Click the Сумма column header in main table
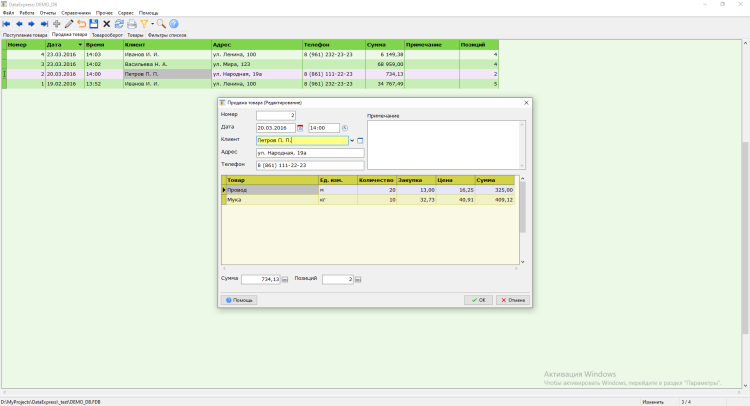Screen dimensions: 750x406 tap(385, 44)
